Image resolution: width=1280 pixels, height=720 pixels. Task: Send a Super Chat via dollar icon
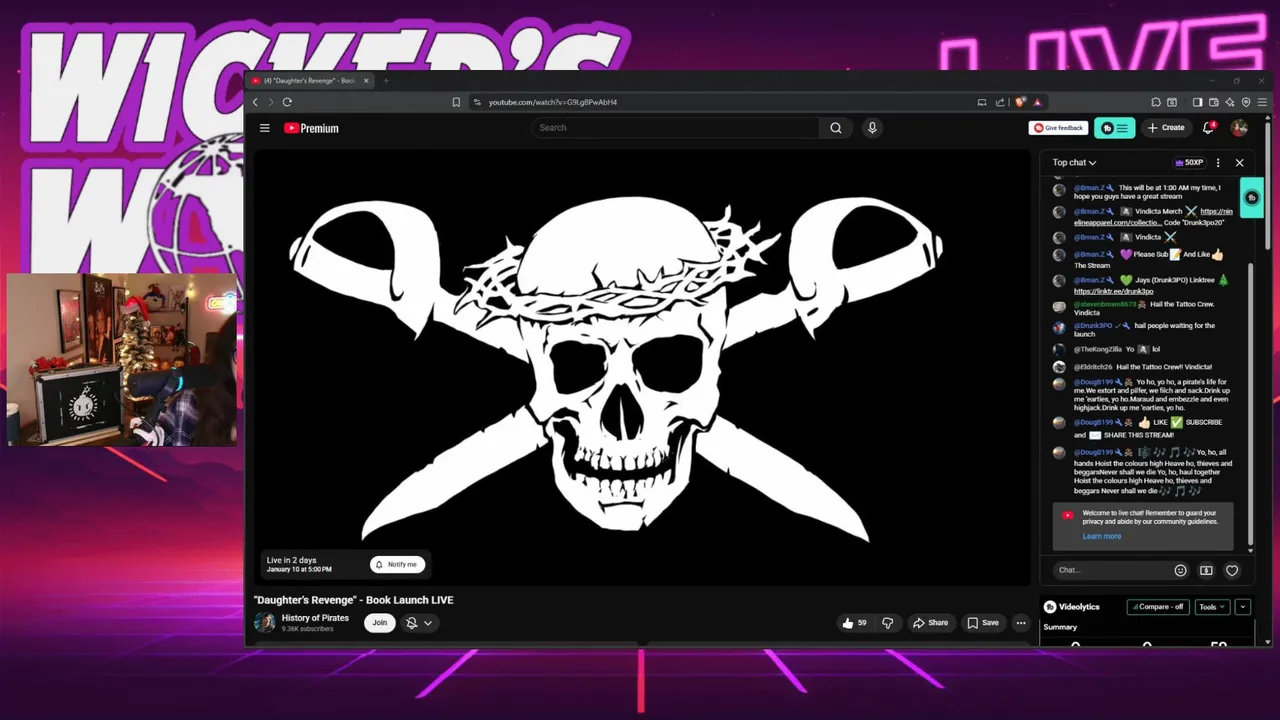pyautogui.click(x=1206, y=570)
